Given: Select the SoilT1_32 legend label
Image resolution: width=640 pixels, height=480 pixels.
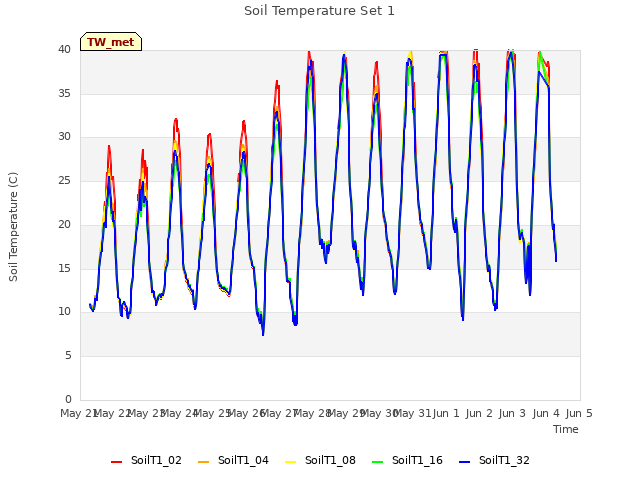Looking at the screenshot, I should [x=504, y=460].
